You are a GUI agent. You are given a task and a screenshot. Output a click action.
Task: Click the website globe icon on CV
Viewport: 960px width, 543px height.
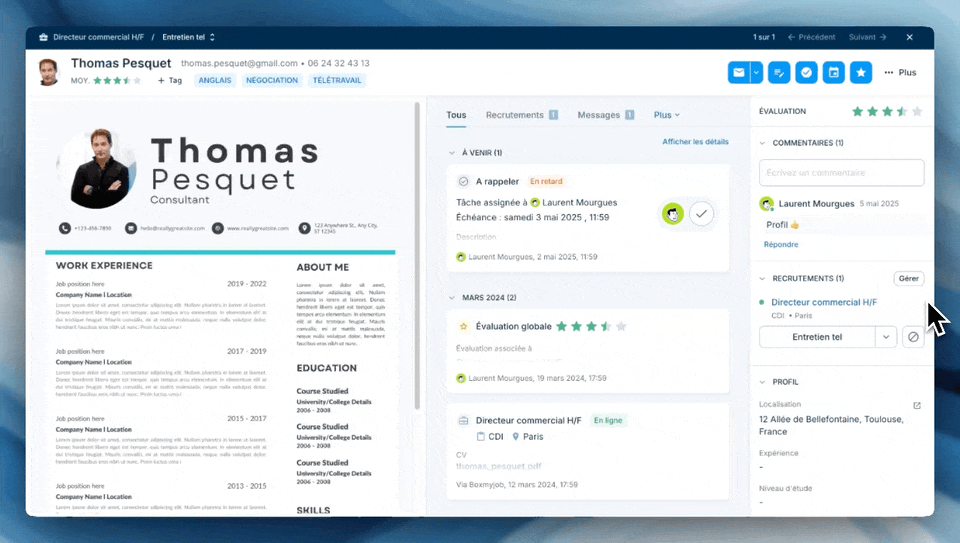click(x=217, y=228)
